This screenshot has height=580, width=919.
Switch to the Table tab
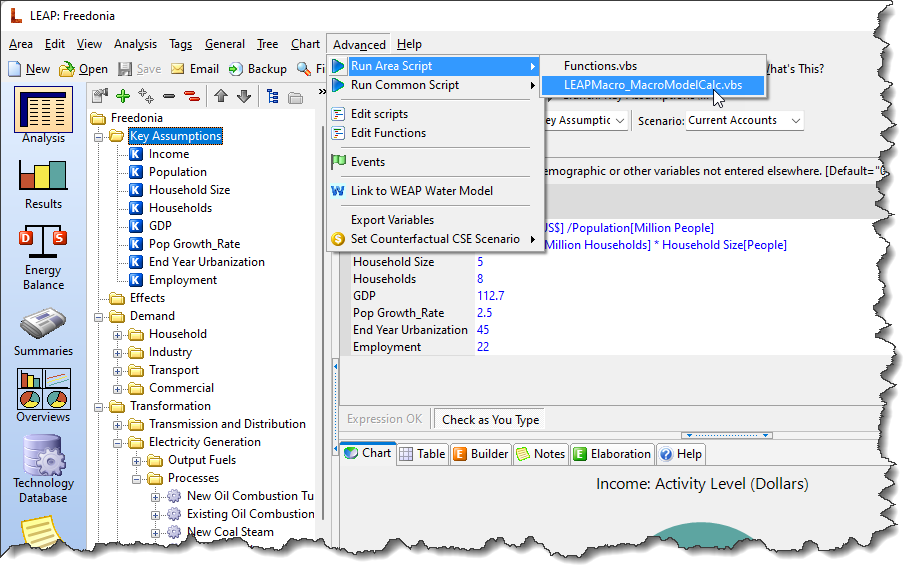423,453
